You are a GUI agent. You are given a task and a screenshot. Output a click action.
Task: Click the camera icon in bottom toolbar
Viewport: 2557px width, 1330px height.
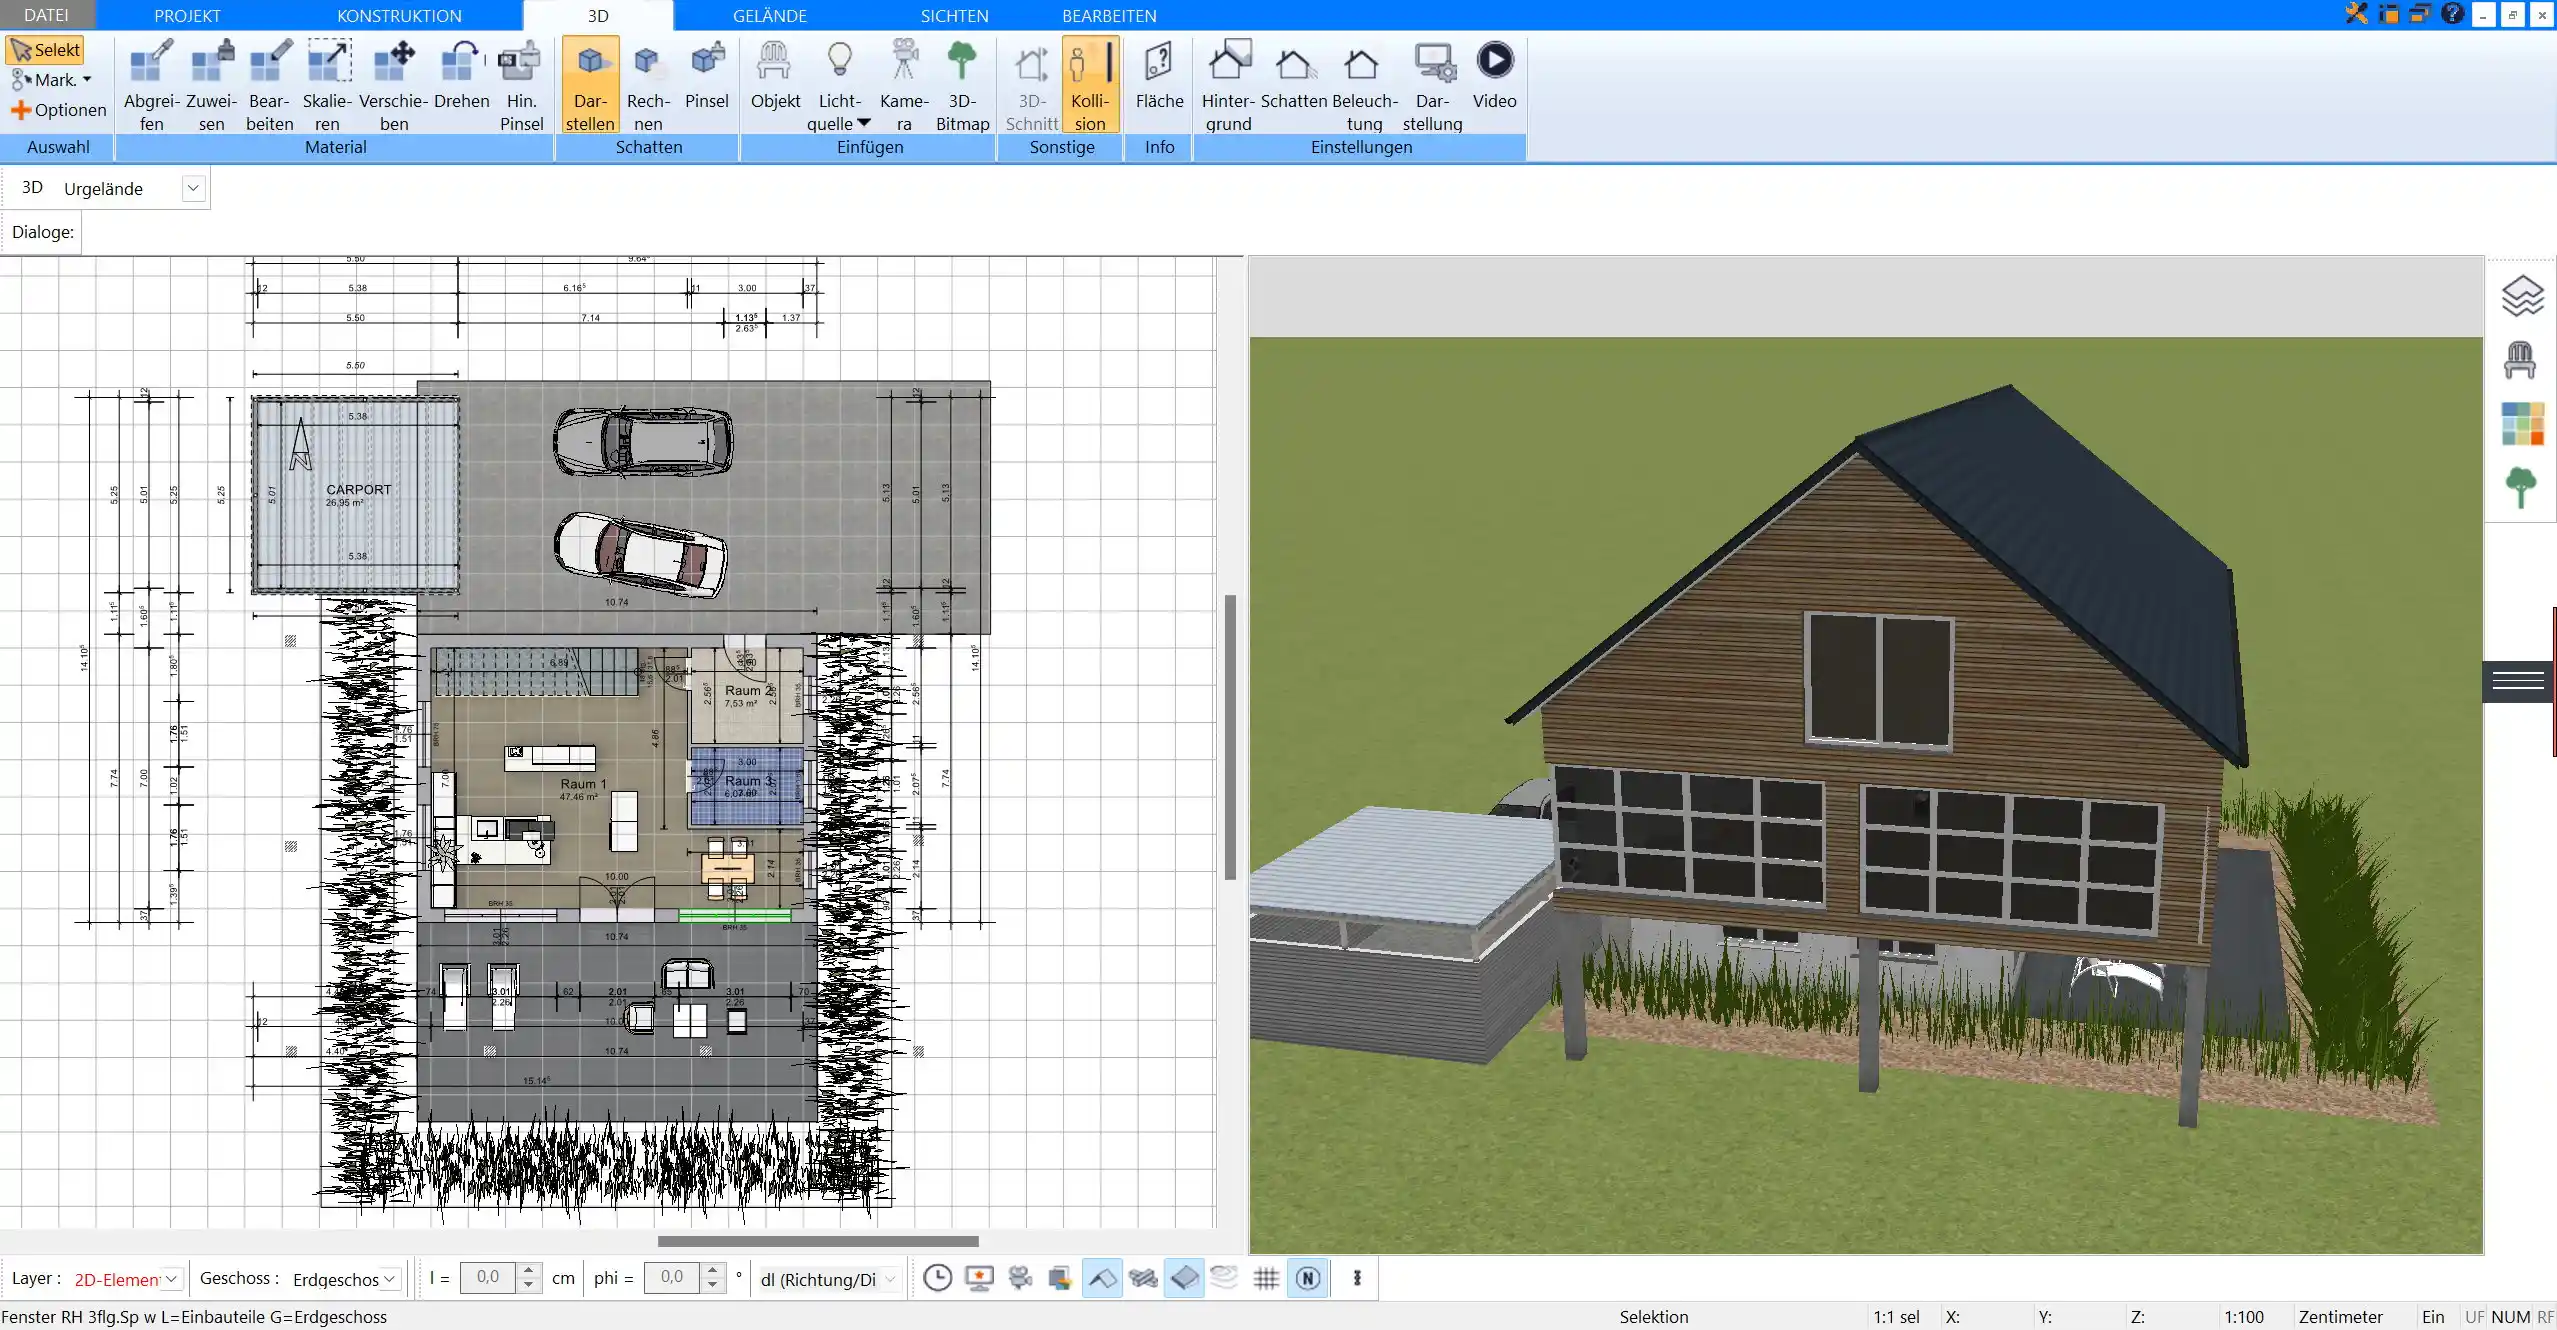1020,1278
